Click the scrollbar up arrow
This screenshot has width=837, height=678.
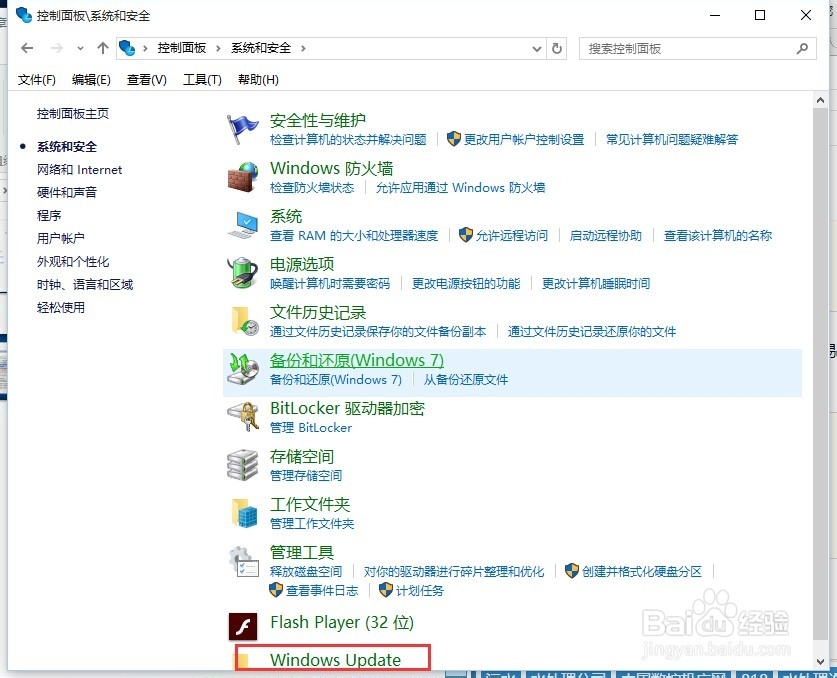tap(820, 100)
